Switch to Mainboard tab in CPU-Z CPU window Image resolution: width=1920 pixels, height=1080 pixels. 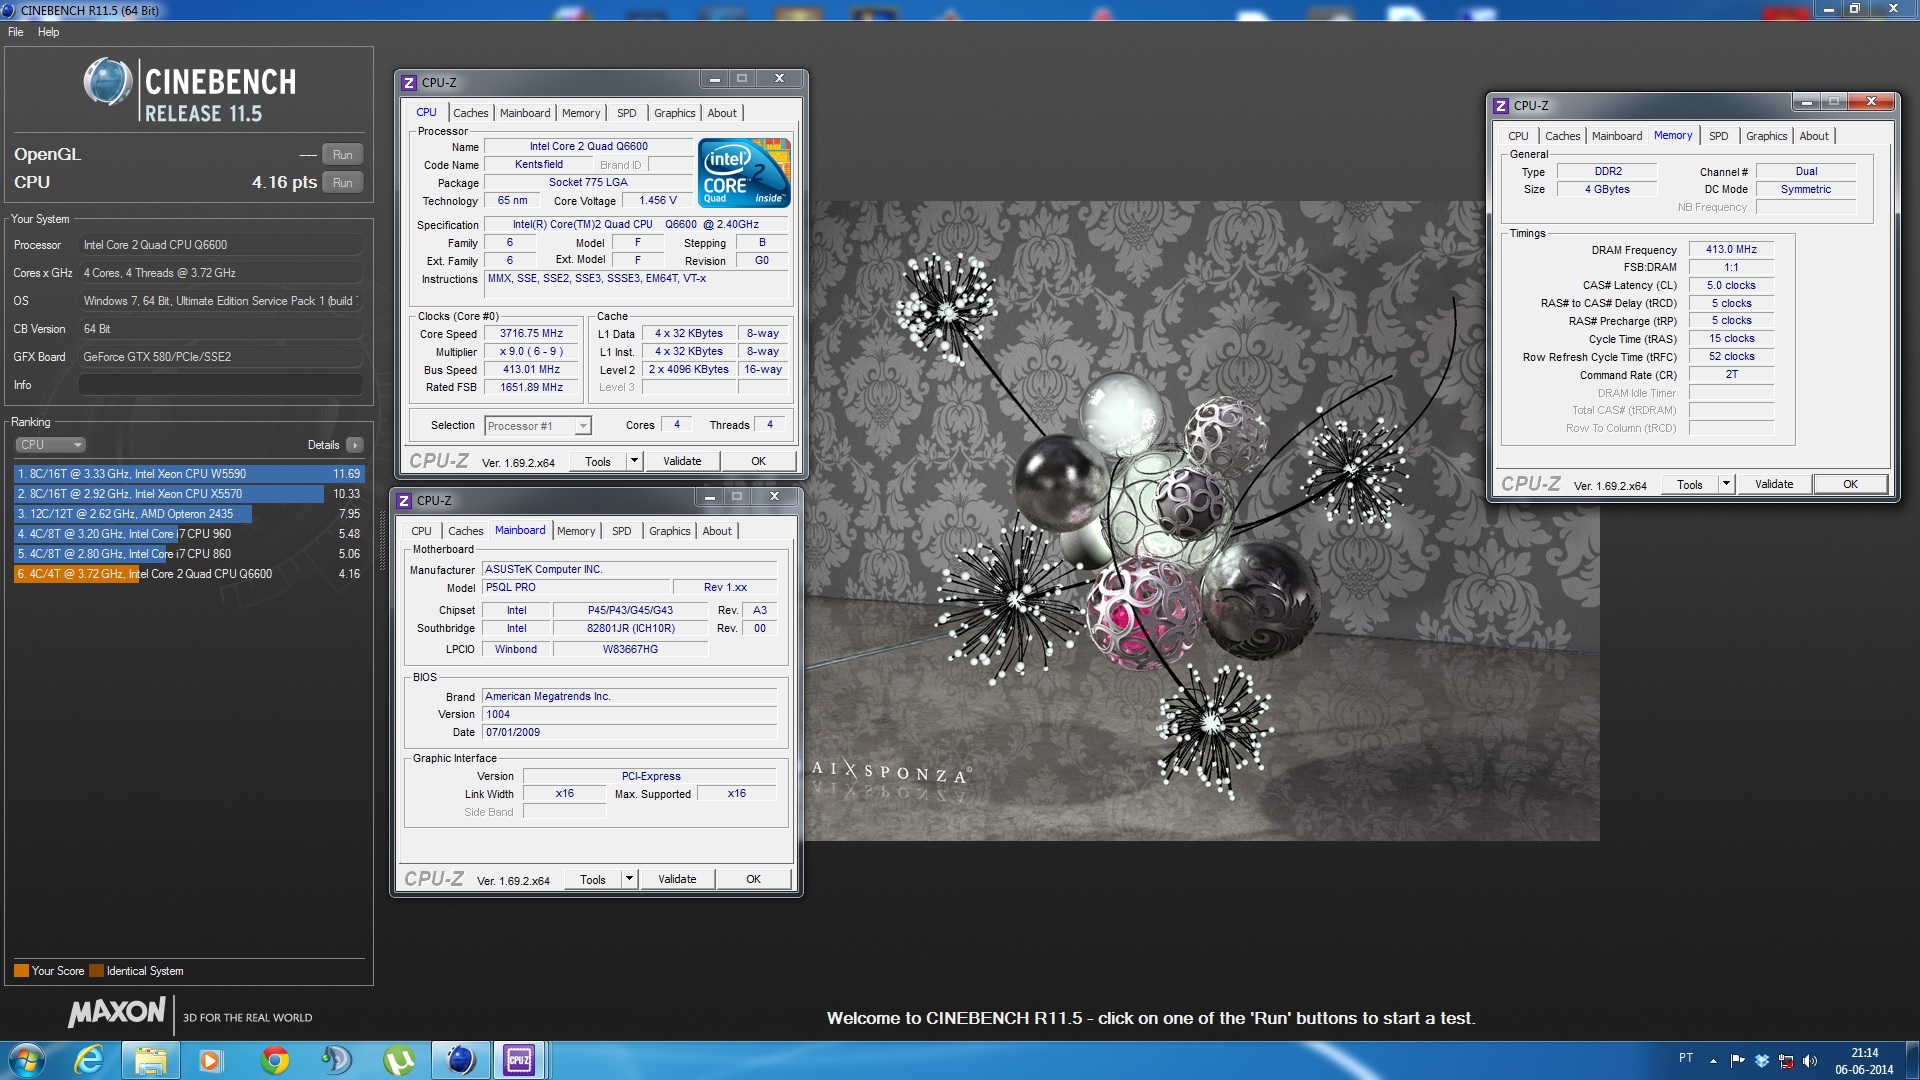click(525, 113)
